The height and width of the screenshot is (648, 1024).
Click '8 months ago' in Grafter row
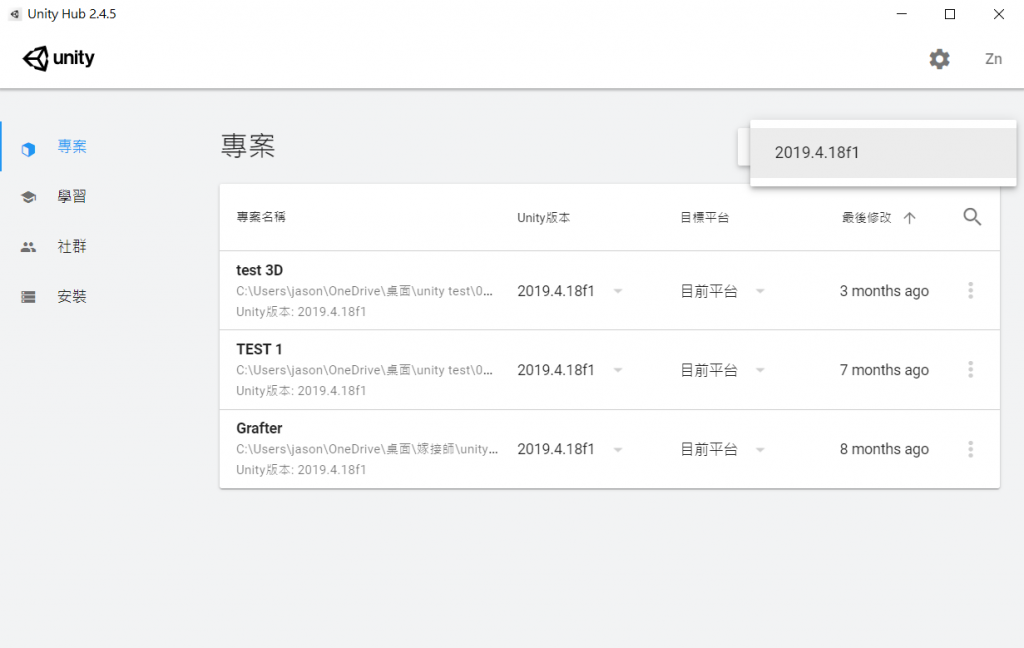[x=884, y=449]
